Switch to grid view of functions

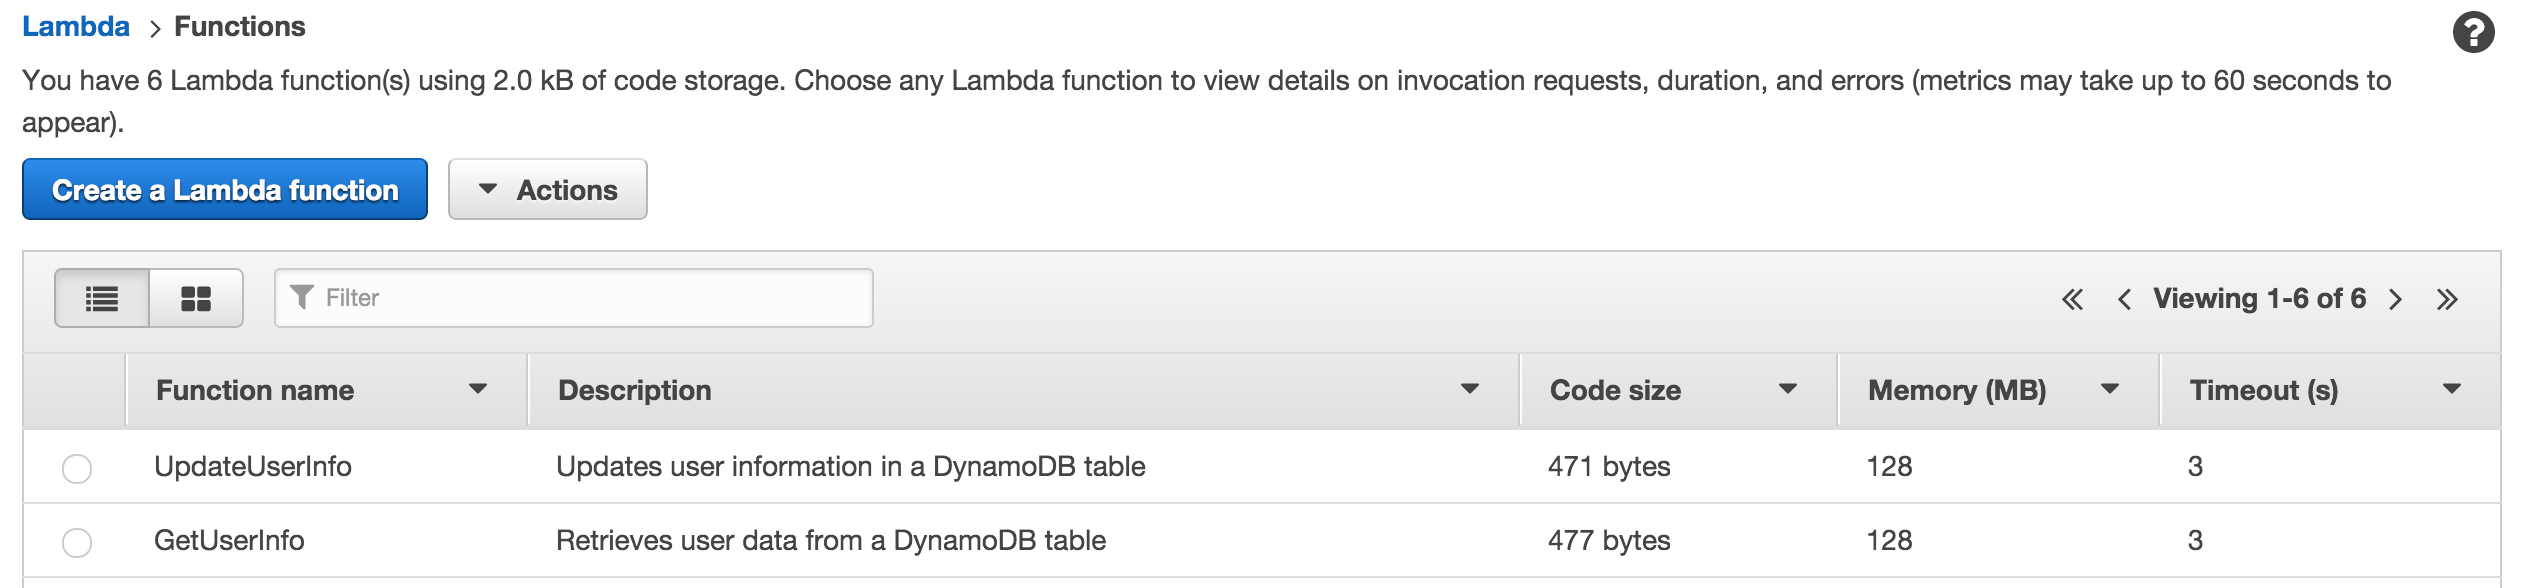coord(197,297)
